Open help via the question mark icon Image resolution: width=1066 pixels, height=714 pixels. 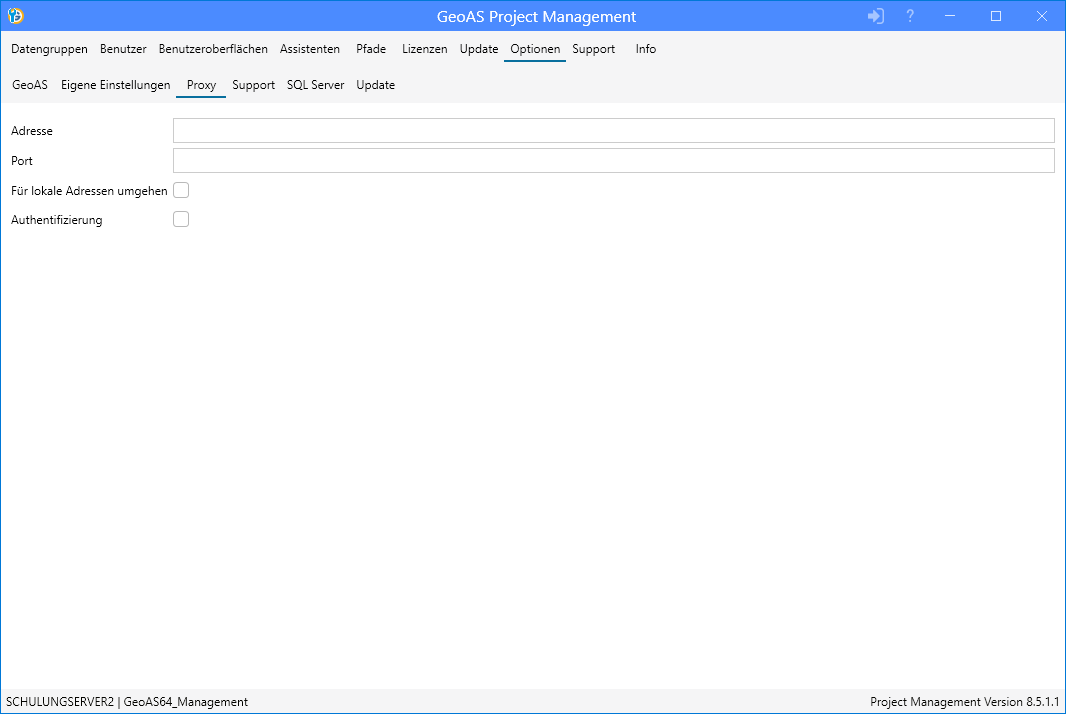[910, 16]
